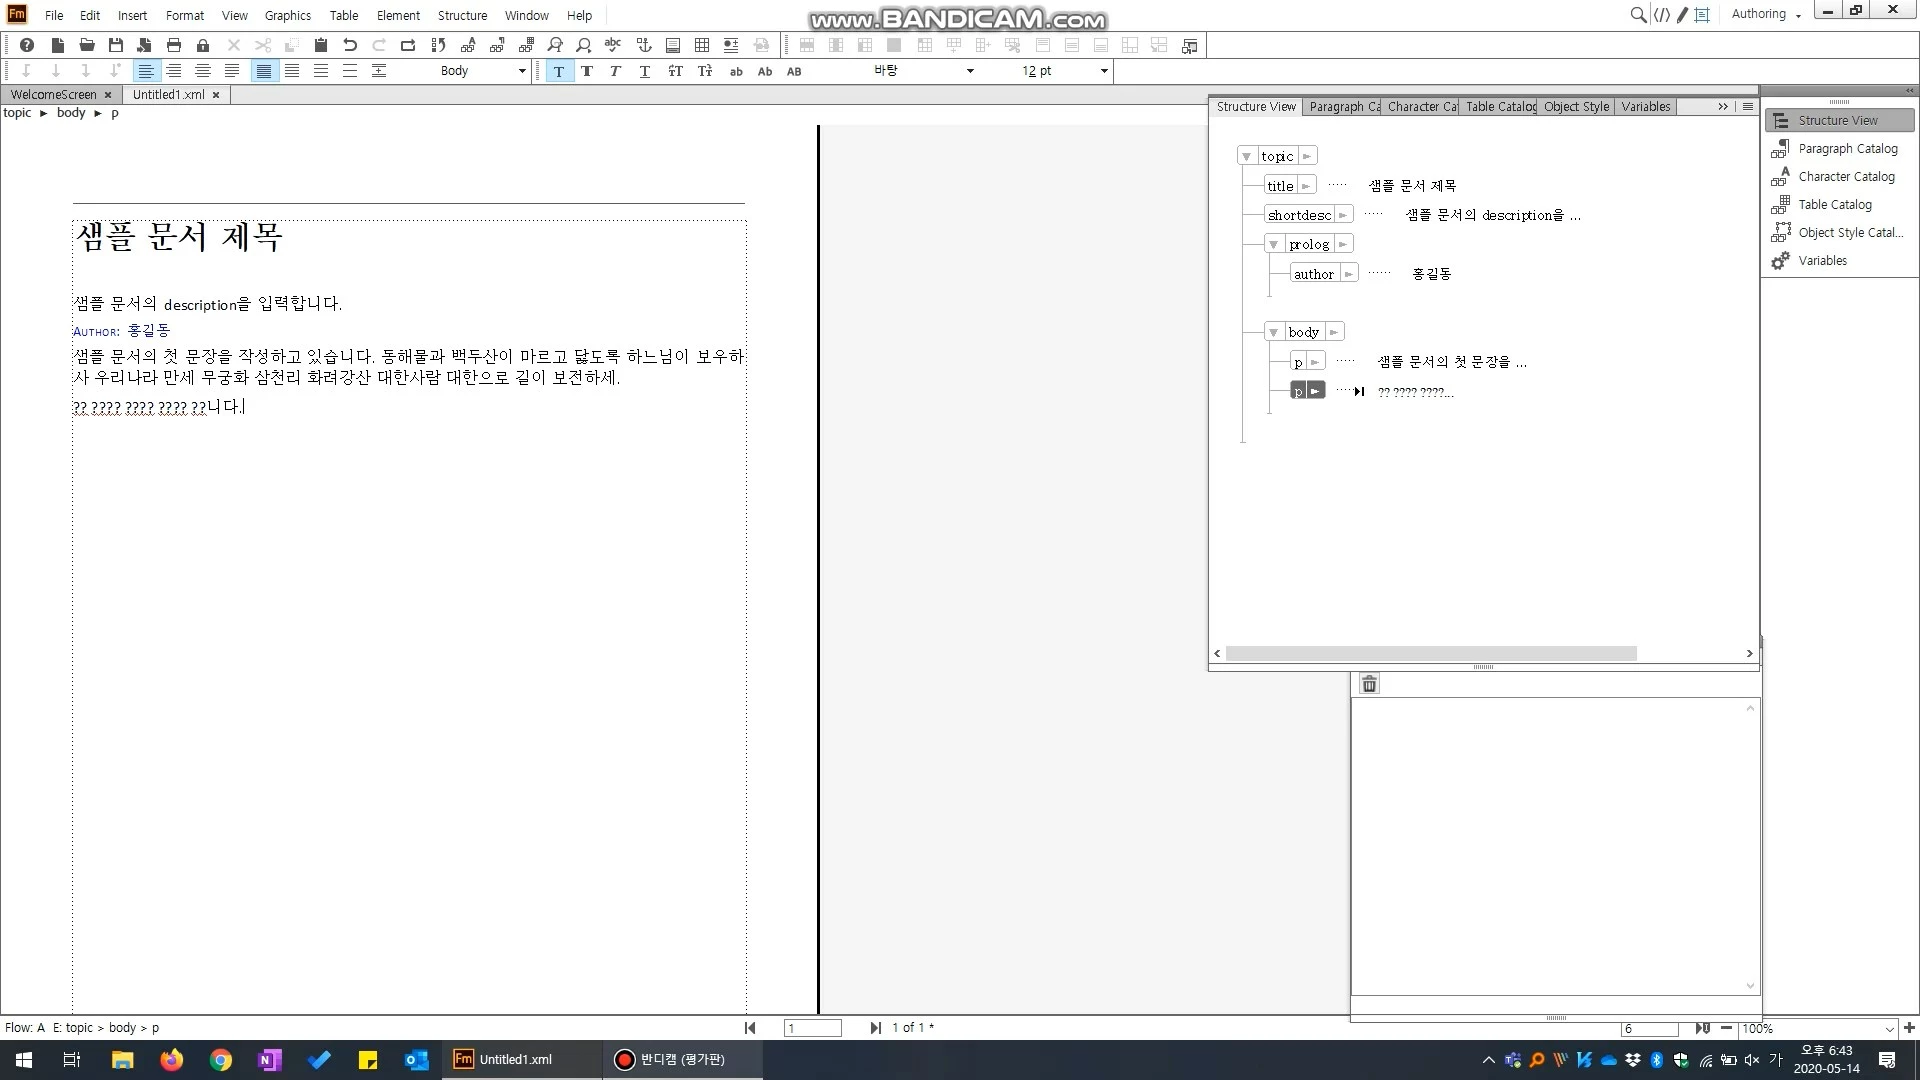The image size is (1920, 1080).
Task: Click the Structure View horizontal scrollbar
Action: coord(1430,654)
